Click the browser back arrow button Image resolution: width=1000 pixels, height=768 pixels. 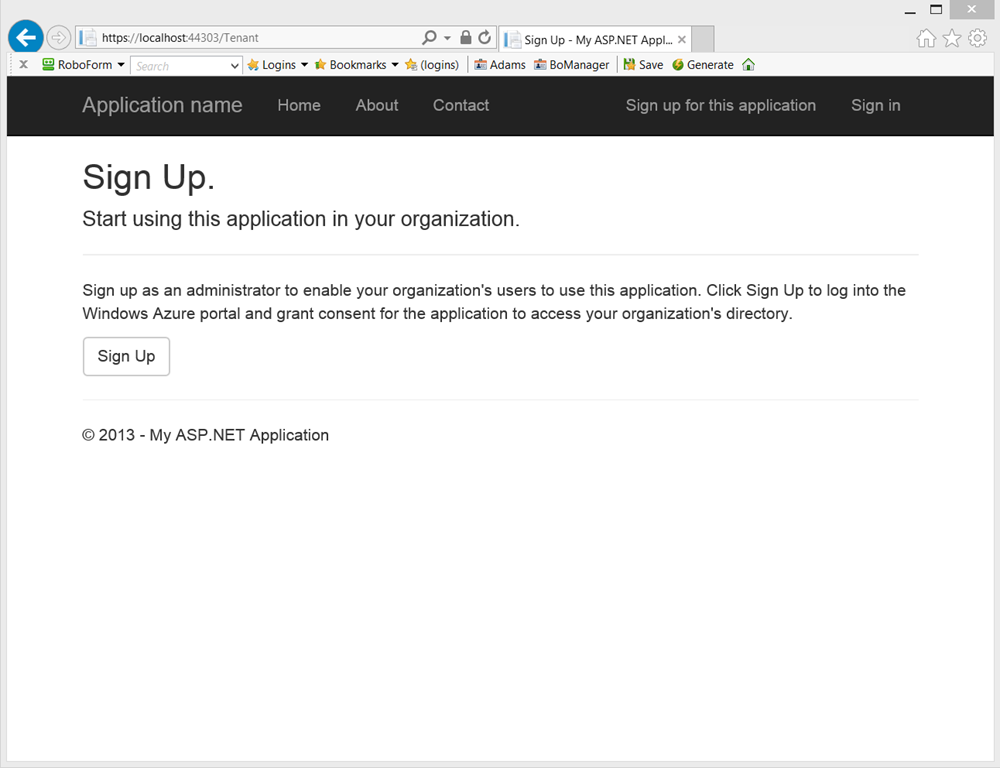26,38
